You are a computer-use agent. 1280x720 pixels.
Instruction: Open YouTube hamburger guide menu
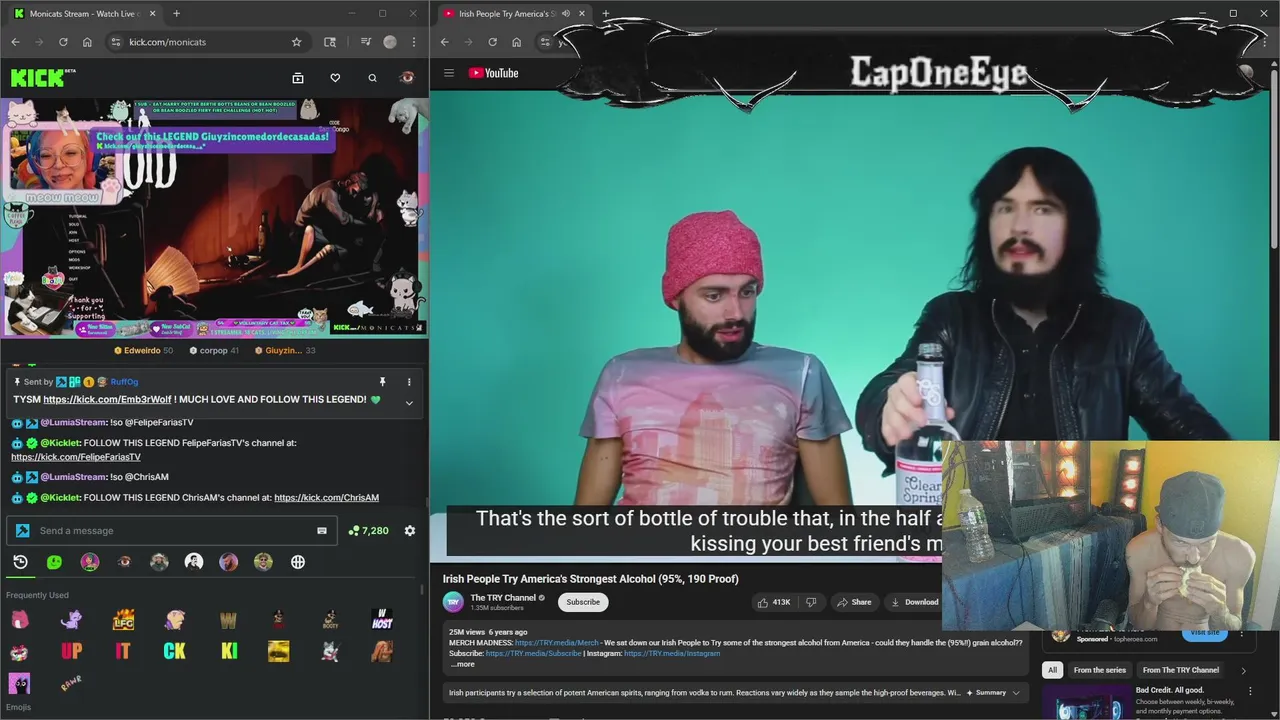pos(449,73)
